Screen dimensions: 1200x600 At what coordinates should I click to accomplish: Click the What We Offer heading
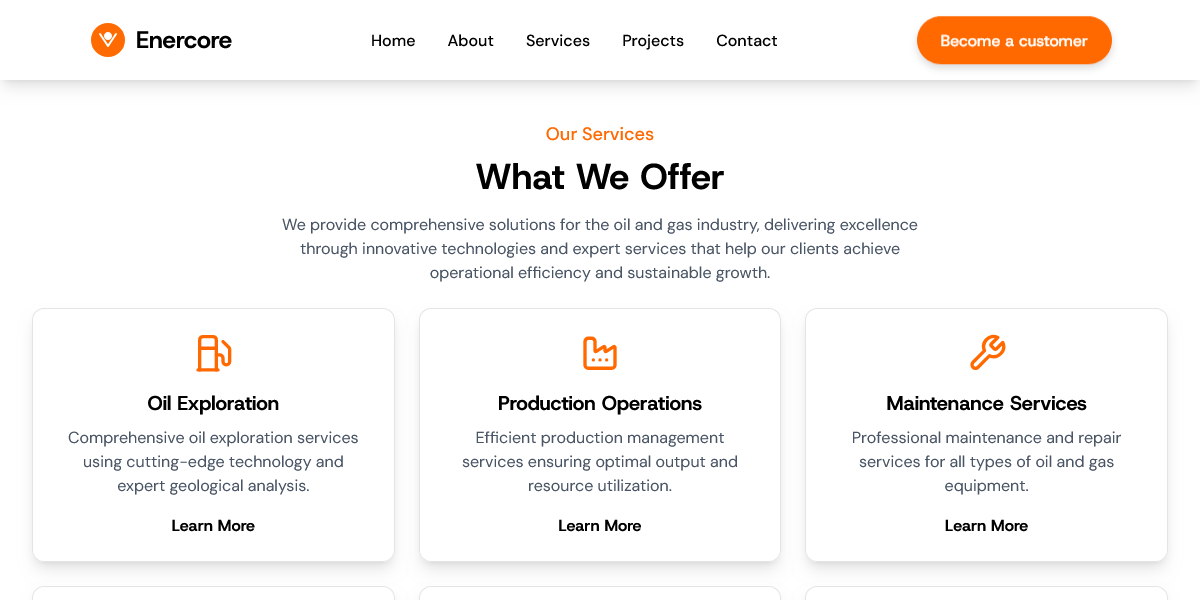(x=600, y=177)
